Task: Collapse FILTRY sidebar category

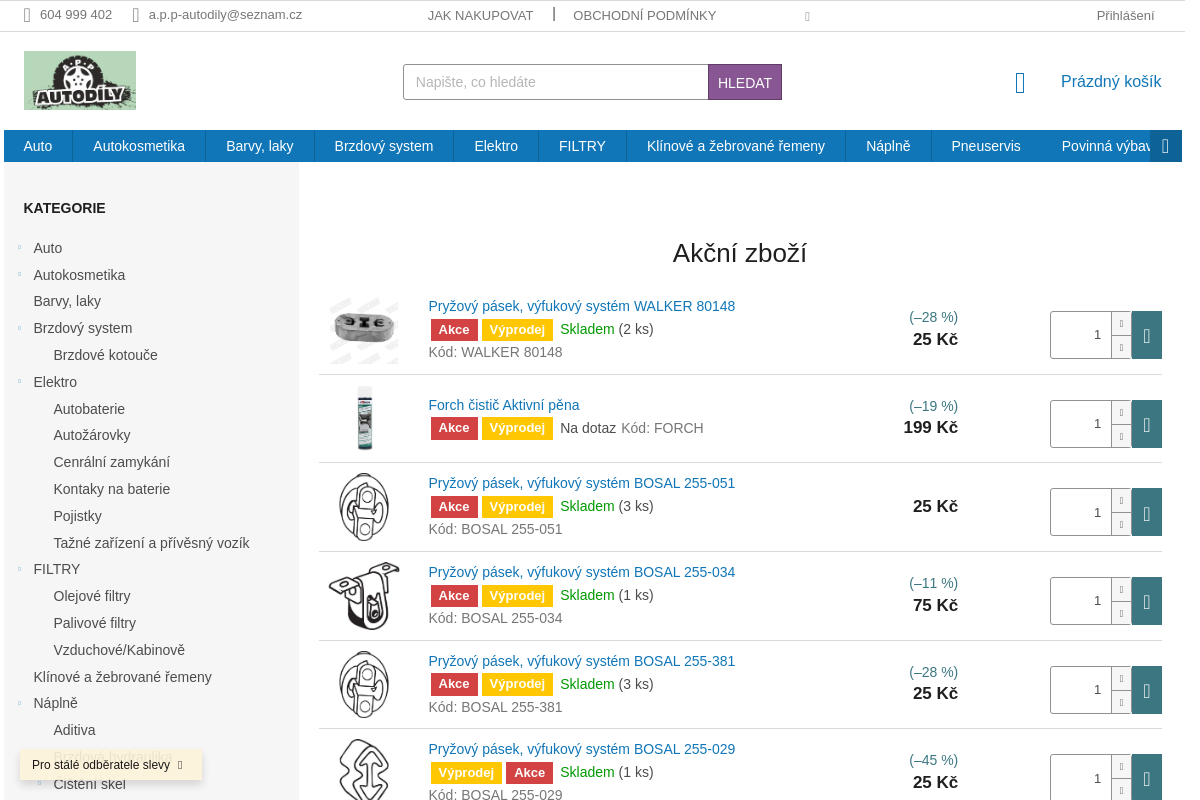Action: coord(19,569)
